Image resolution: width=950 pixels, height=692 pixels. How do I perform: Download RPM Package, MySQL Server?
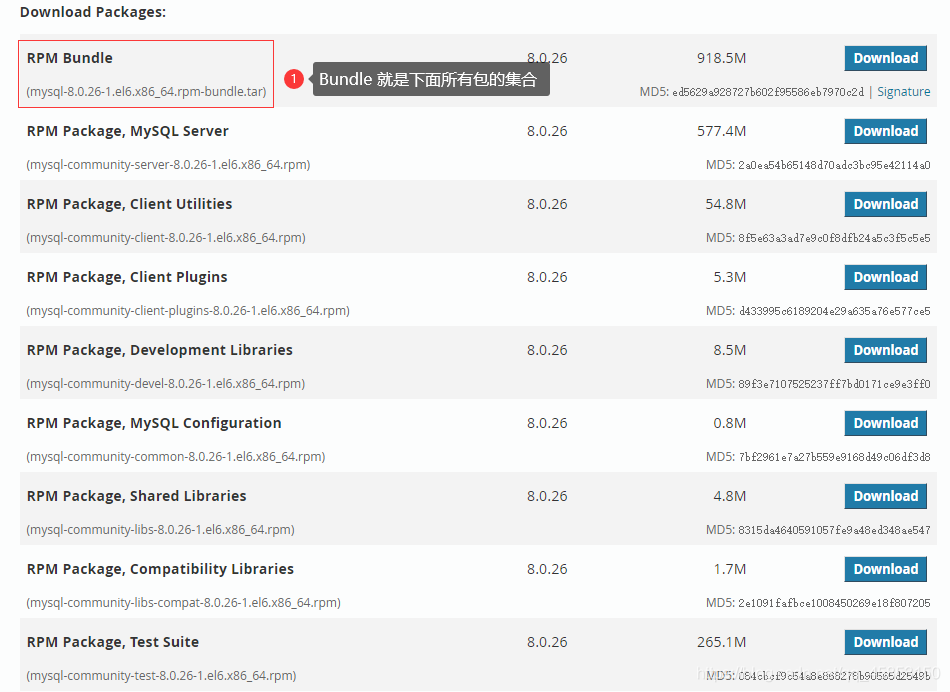(x=885, y=131)
